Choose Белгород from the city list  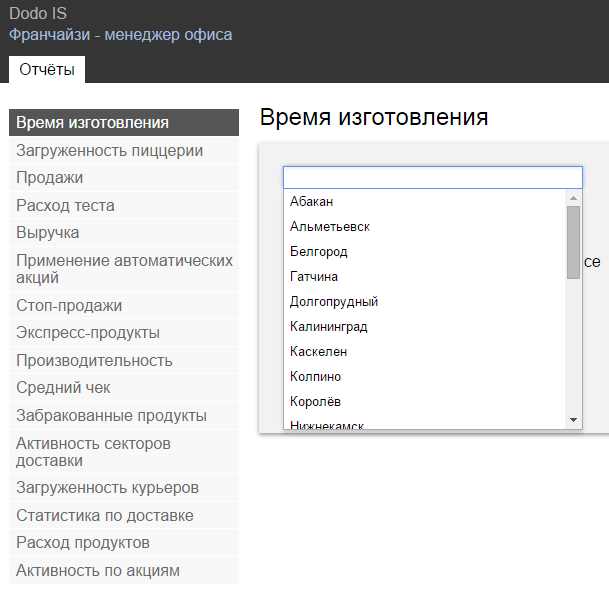tap(424, 252)
